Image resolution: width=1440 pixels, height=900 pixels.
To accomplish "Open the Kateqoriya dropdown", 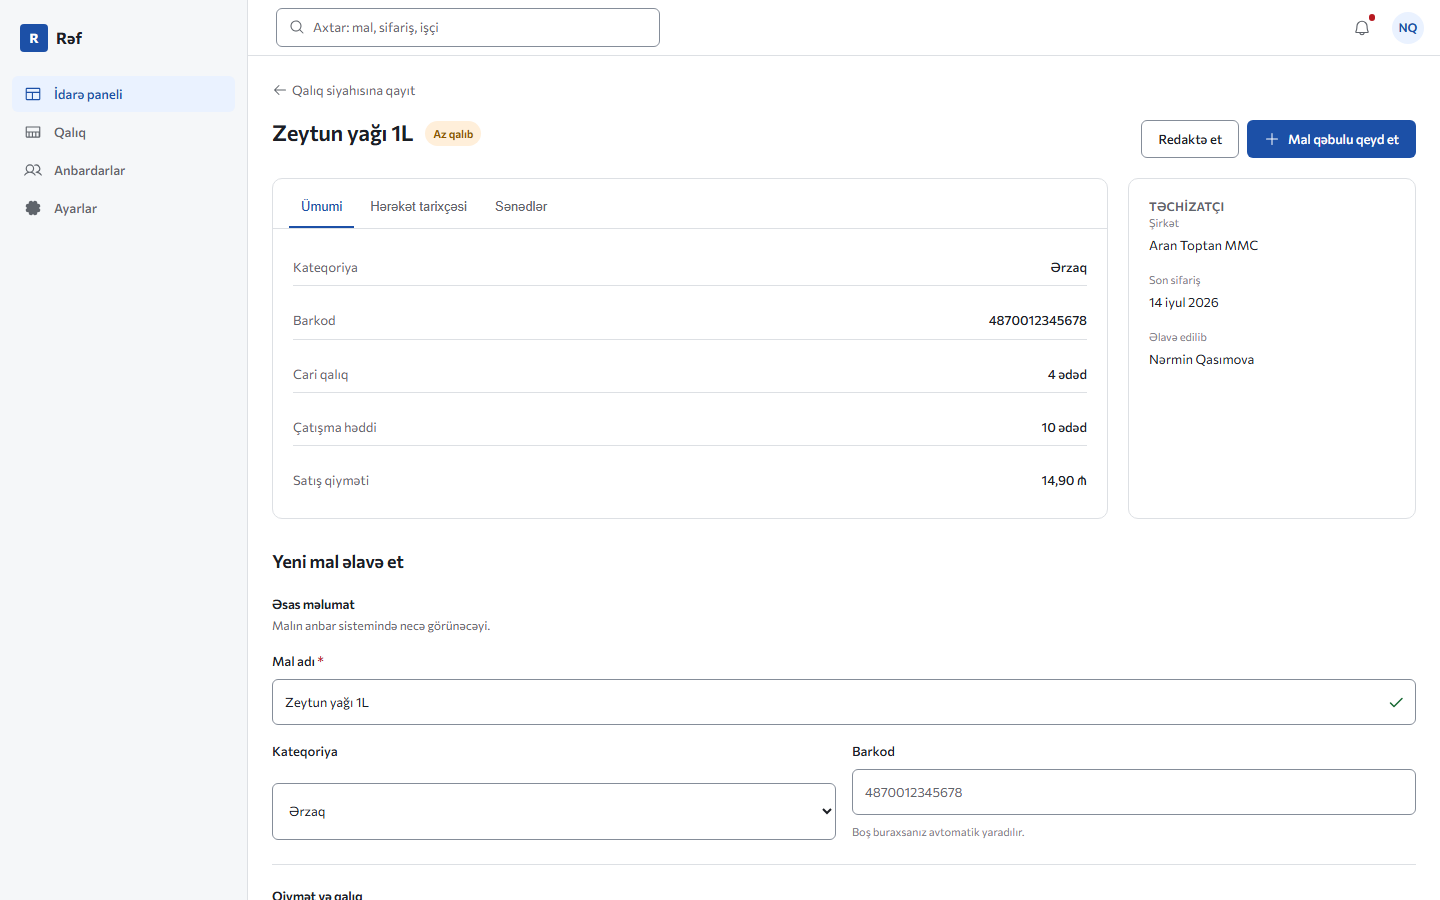I will pyautogui.click(x=554, y=811).
